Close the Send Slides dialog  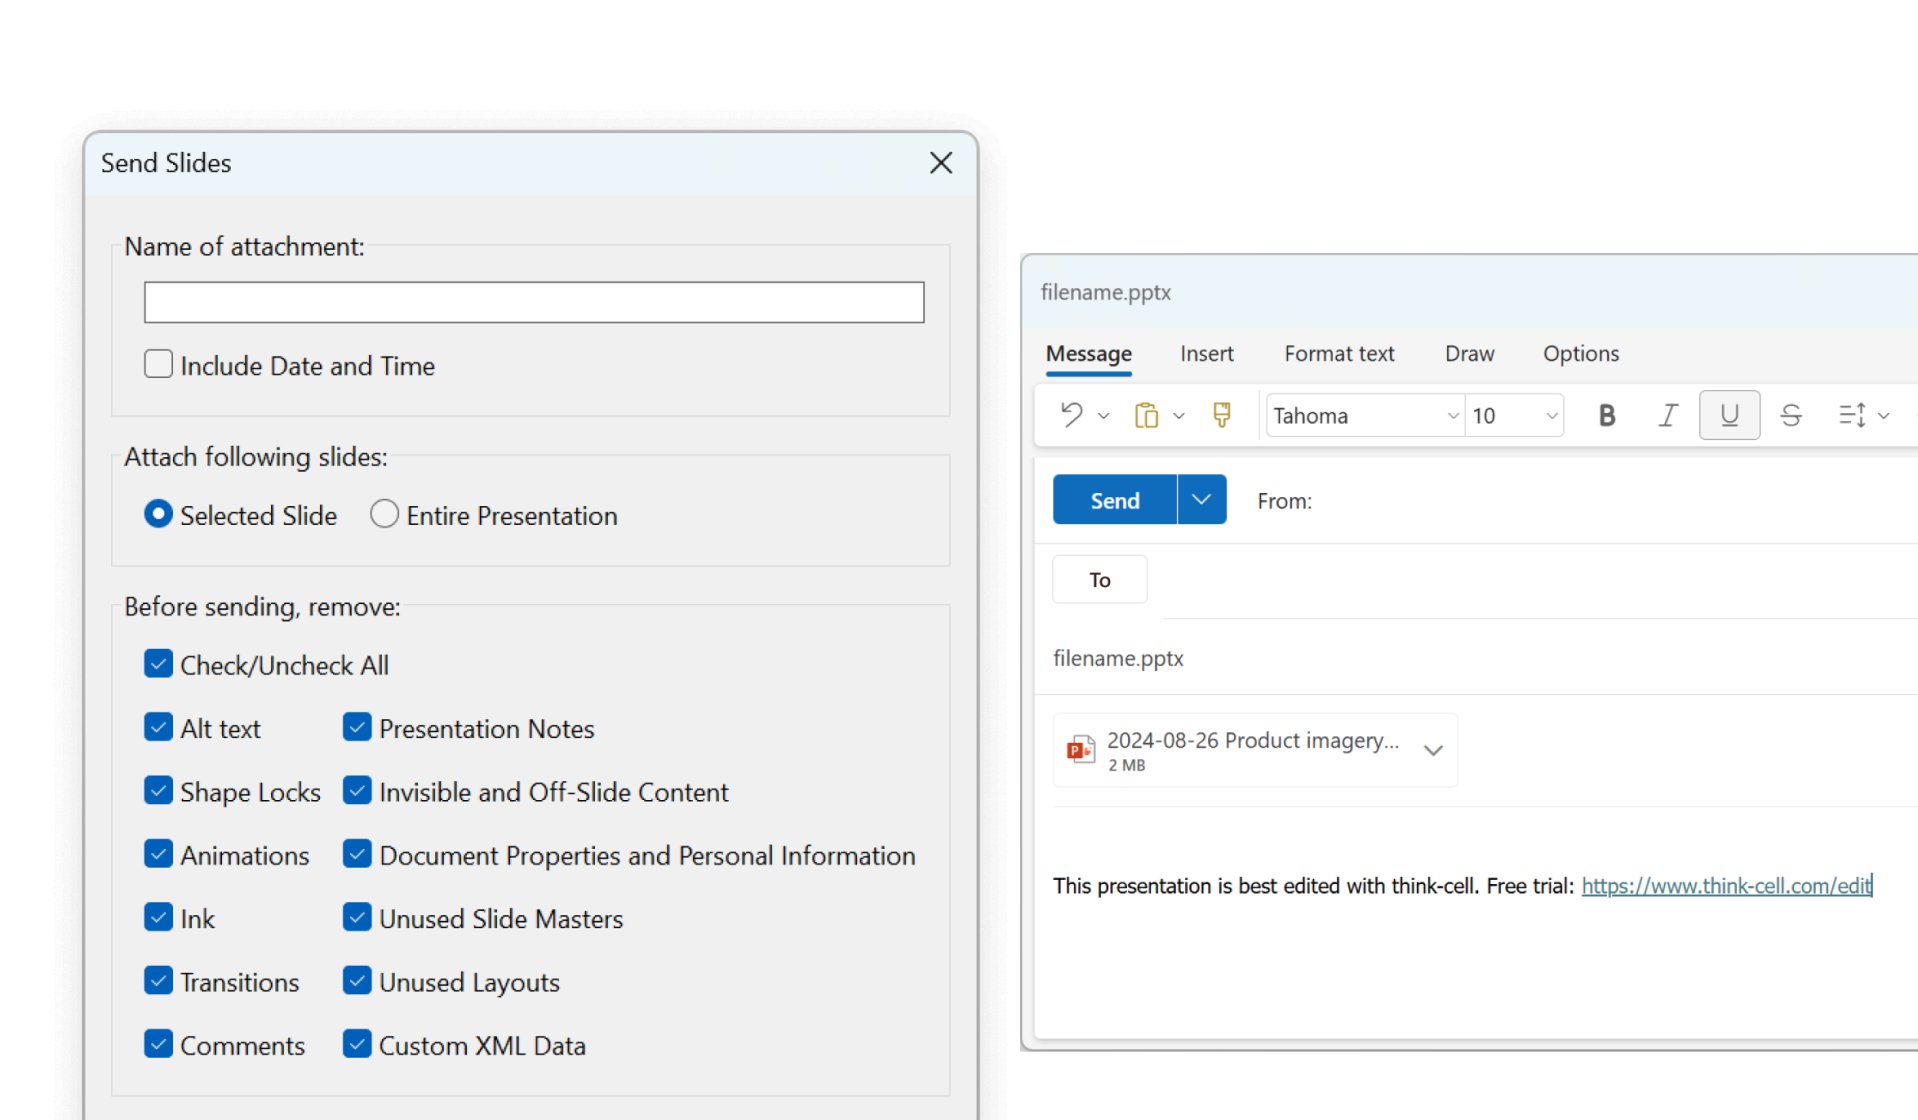(x=941, y=163)
